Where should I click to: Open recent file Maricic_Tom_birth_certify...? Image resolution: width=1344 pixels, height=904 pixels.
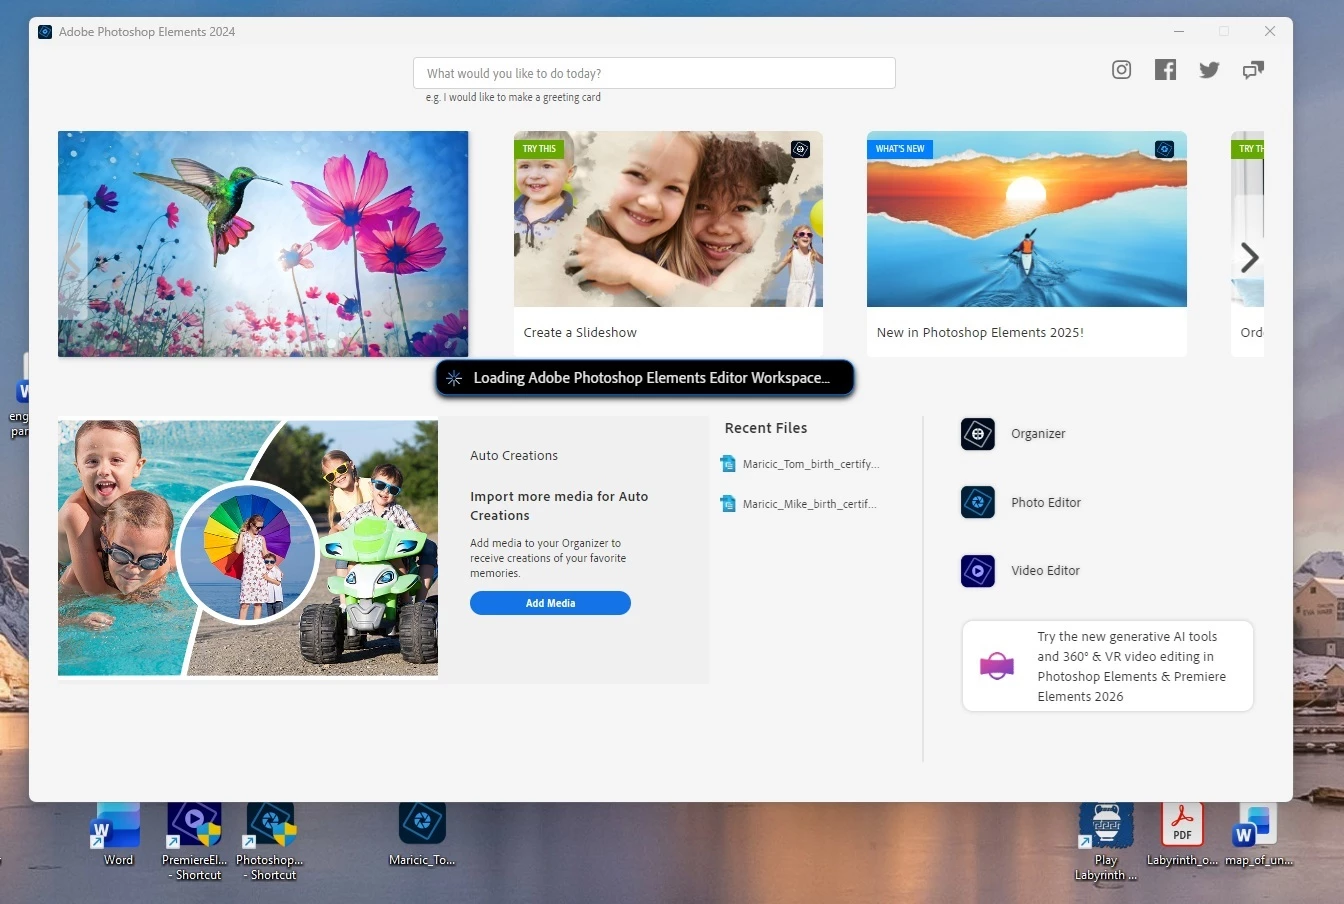tap(800, 464)
